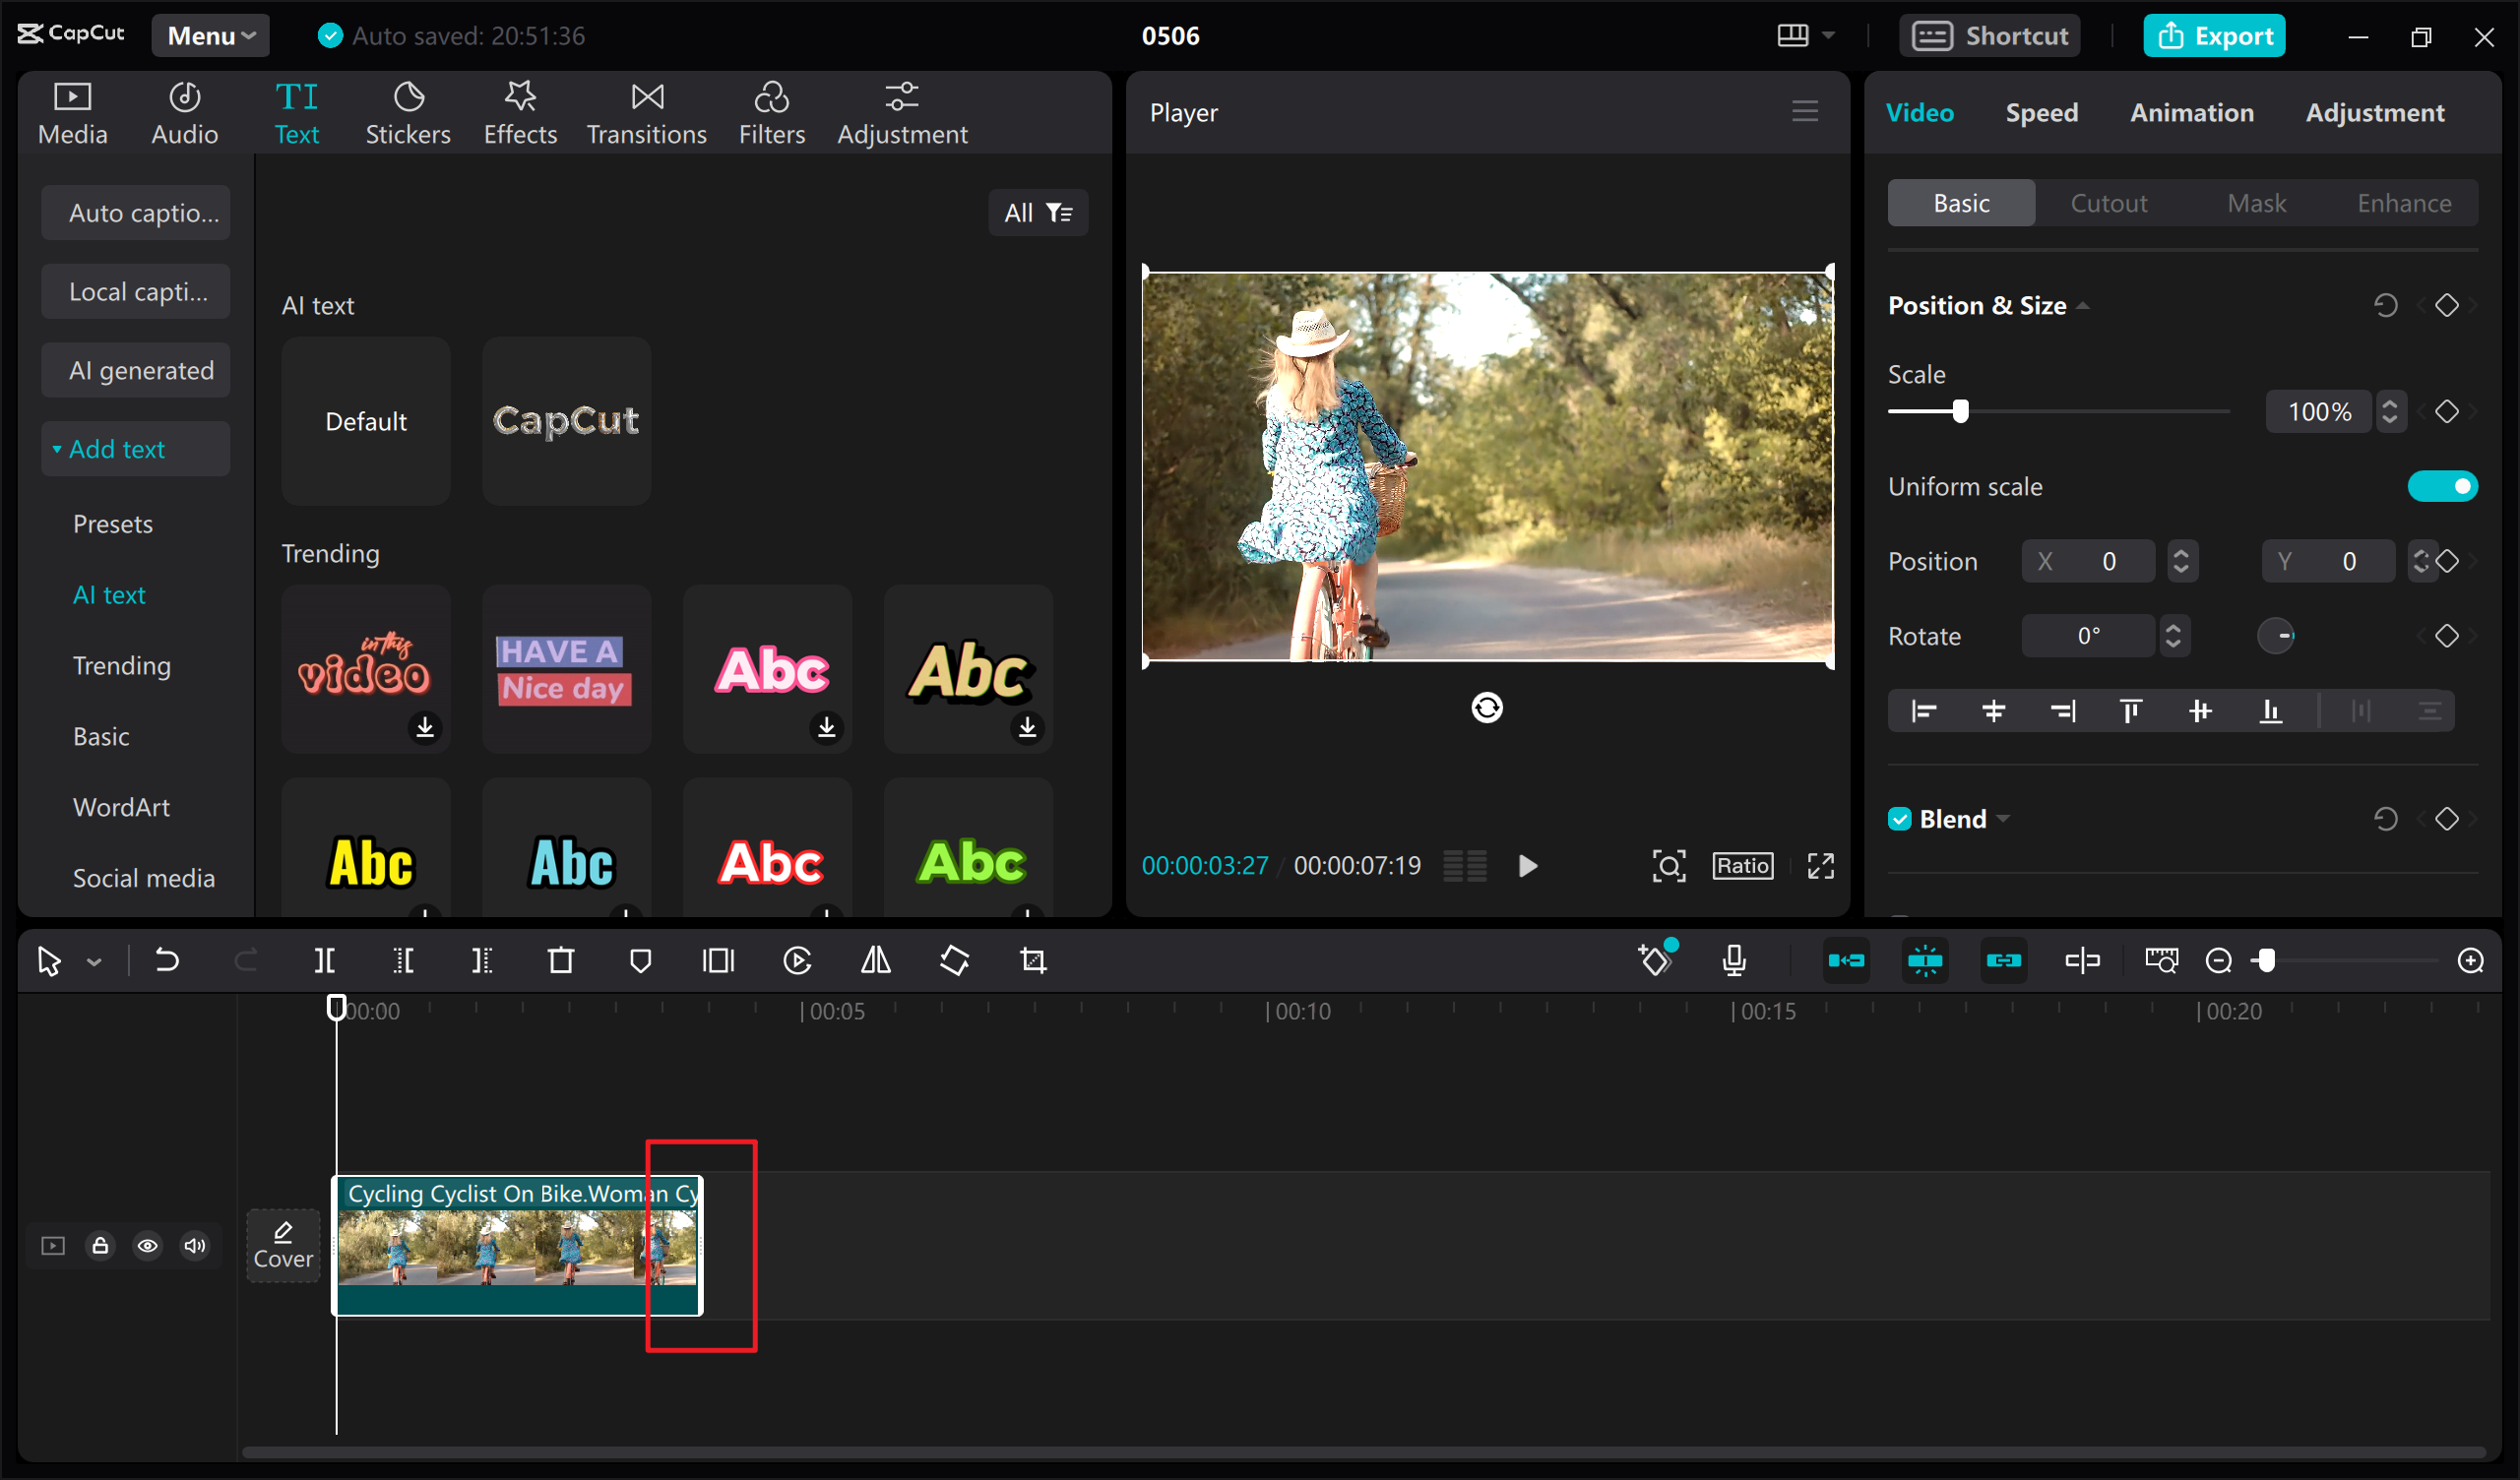Collapse the Position & Size section
The height and width of the screenshot is (1480, 2520).
tap(2085, 305)
